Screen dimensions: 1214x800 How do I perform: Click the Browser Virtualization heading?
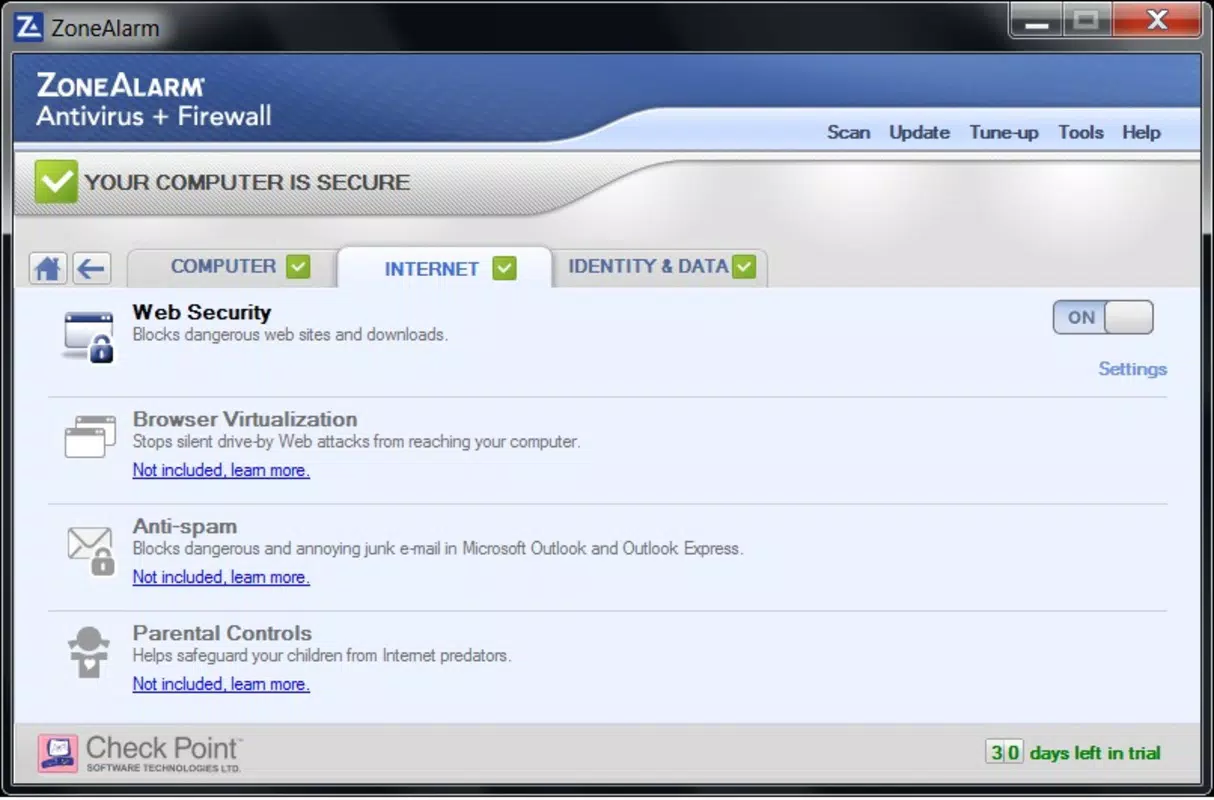pyautogui.click(x=245, y=419)
